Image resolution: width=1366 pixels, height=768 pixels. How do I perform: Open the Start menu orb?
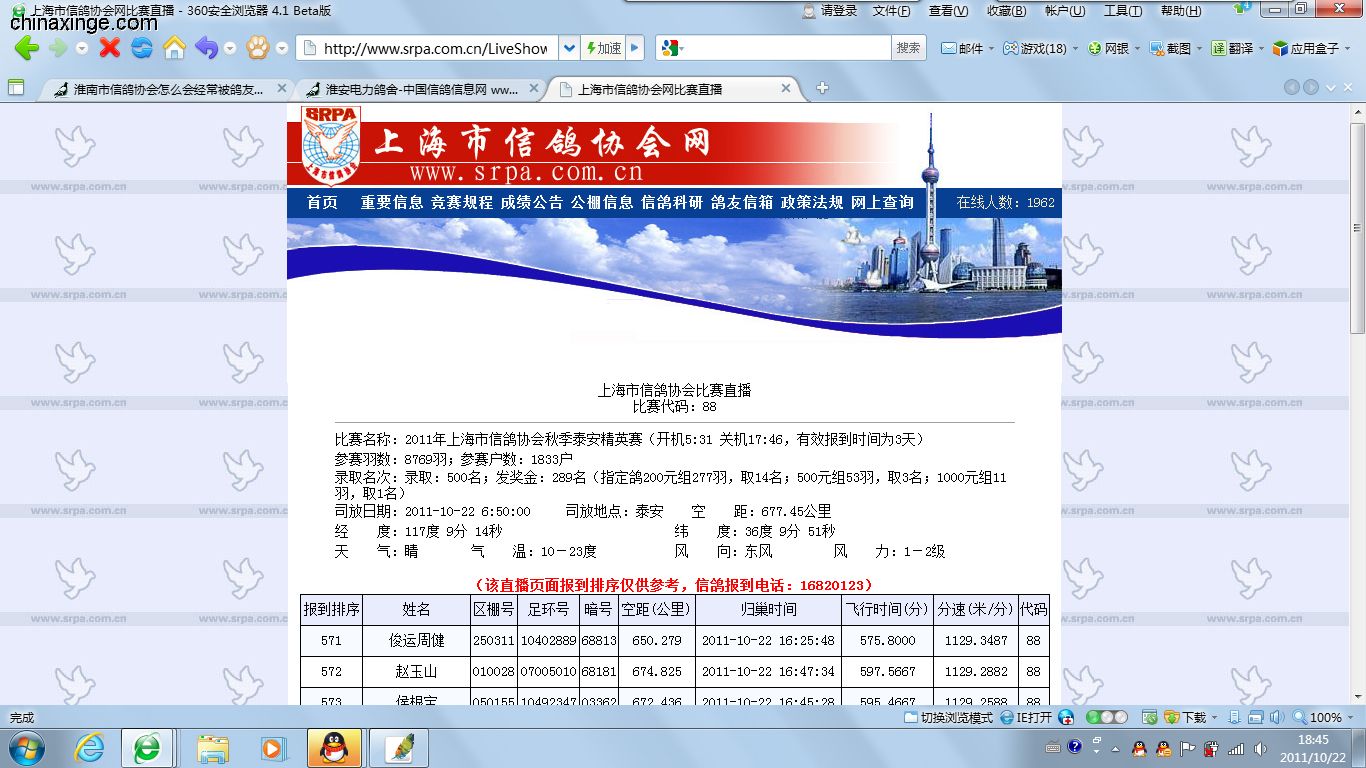point(26,747)
